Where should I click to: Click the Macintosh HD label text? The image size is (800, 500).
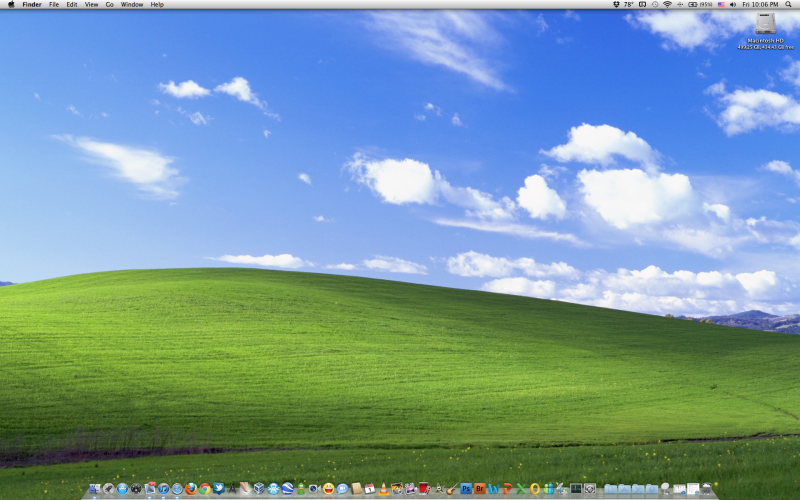tap(765, 40)
